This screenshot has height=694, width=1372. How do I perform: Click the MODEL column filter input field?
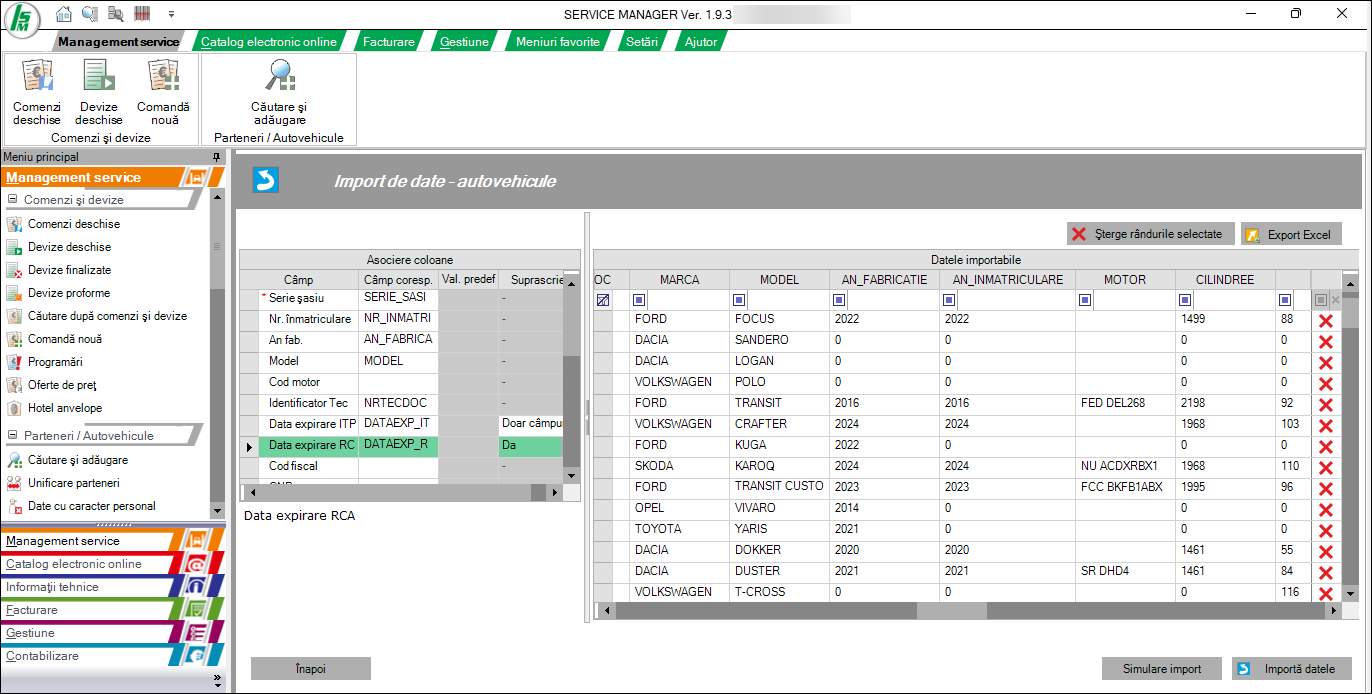coord(787,300)
